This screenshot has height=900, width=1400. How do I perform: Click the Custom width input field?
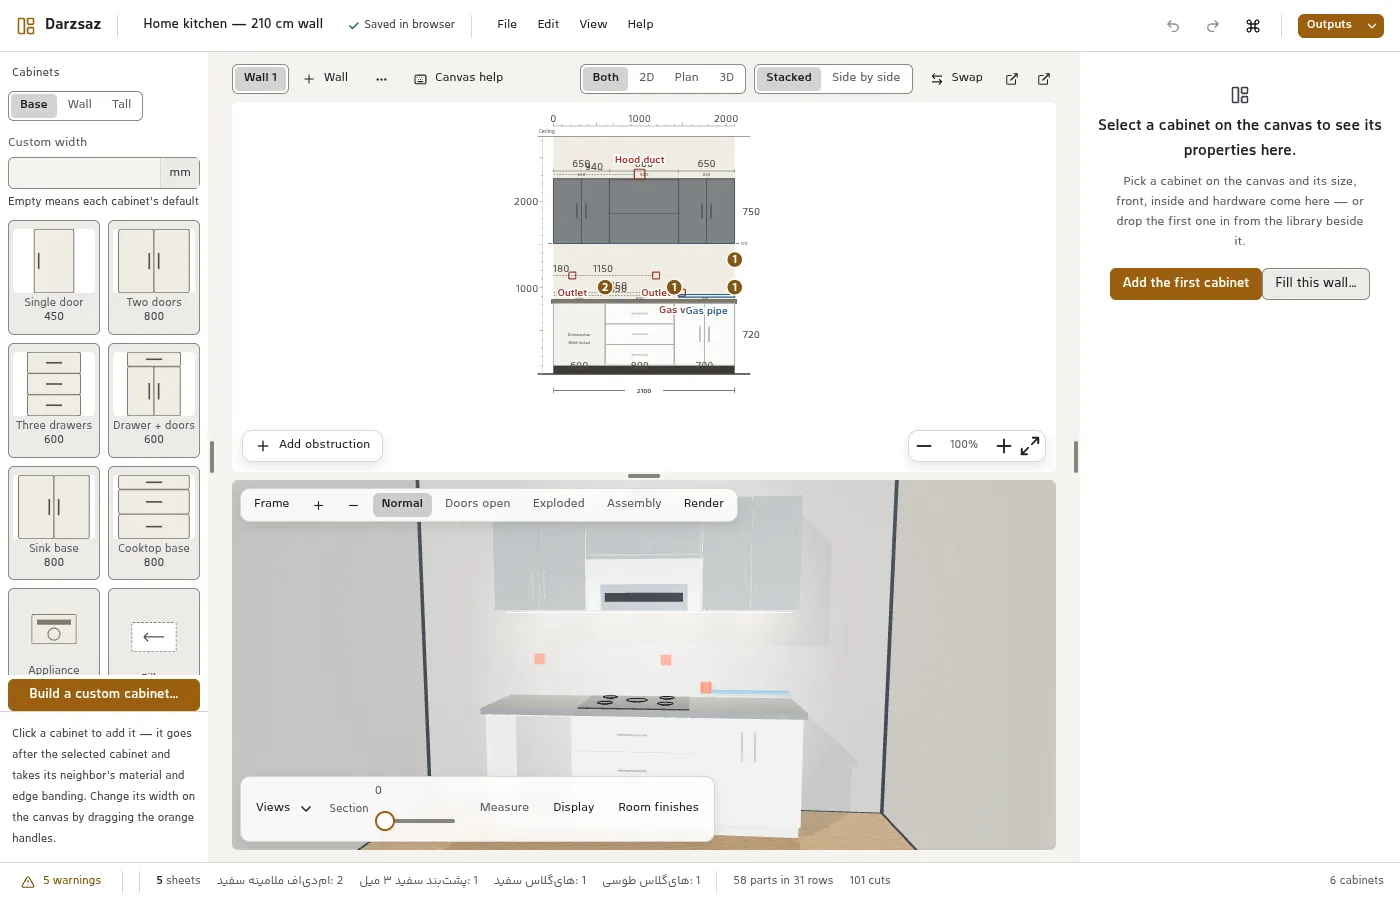pos(85,173)
